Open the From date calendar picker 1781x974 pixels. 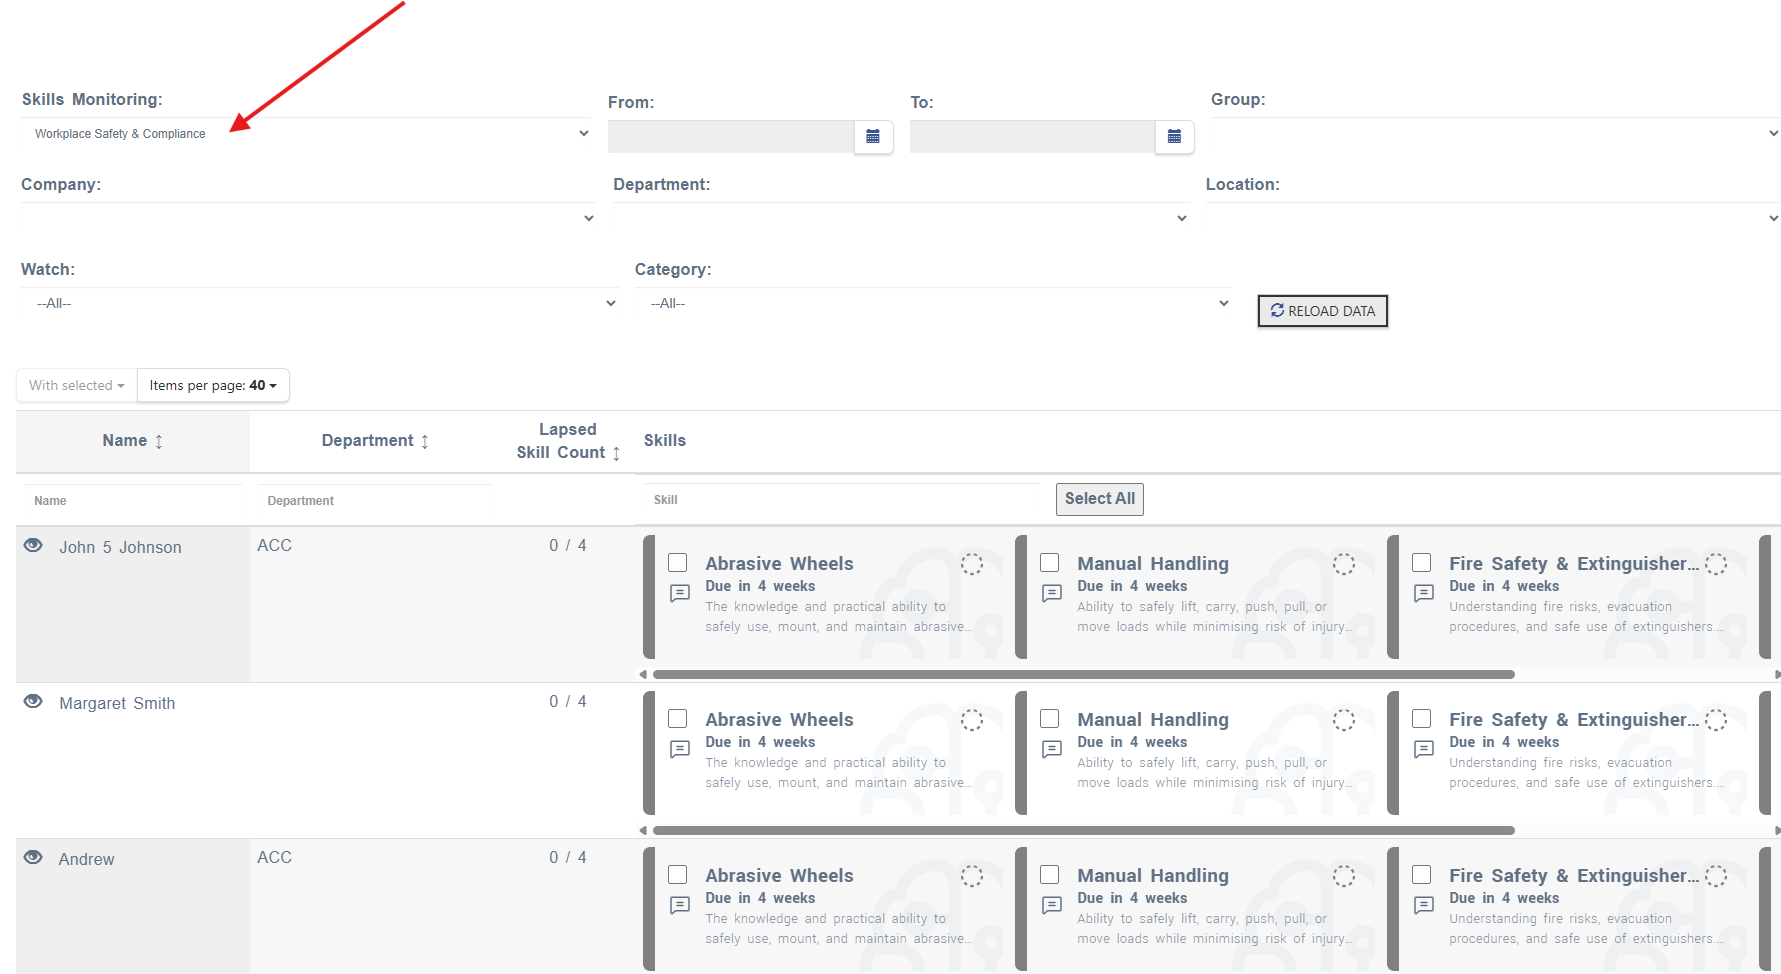(x=873, y=137)
